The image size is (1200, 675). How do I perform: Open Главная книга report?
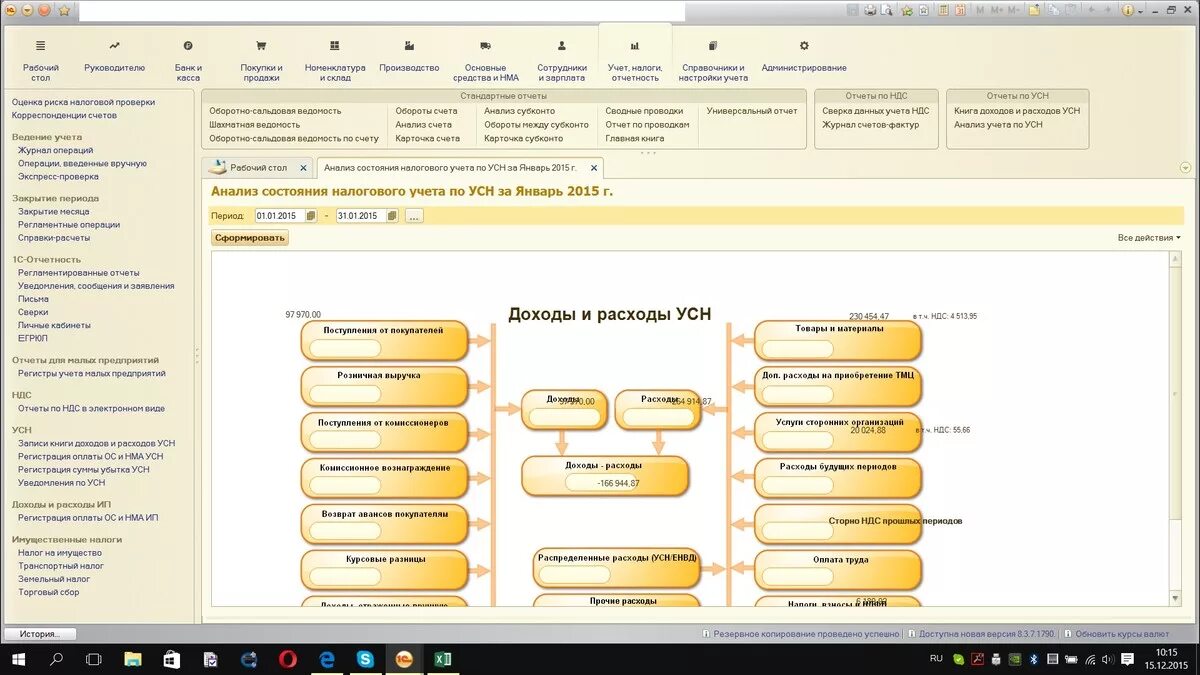[x=634, y=139]
